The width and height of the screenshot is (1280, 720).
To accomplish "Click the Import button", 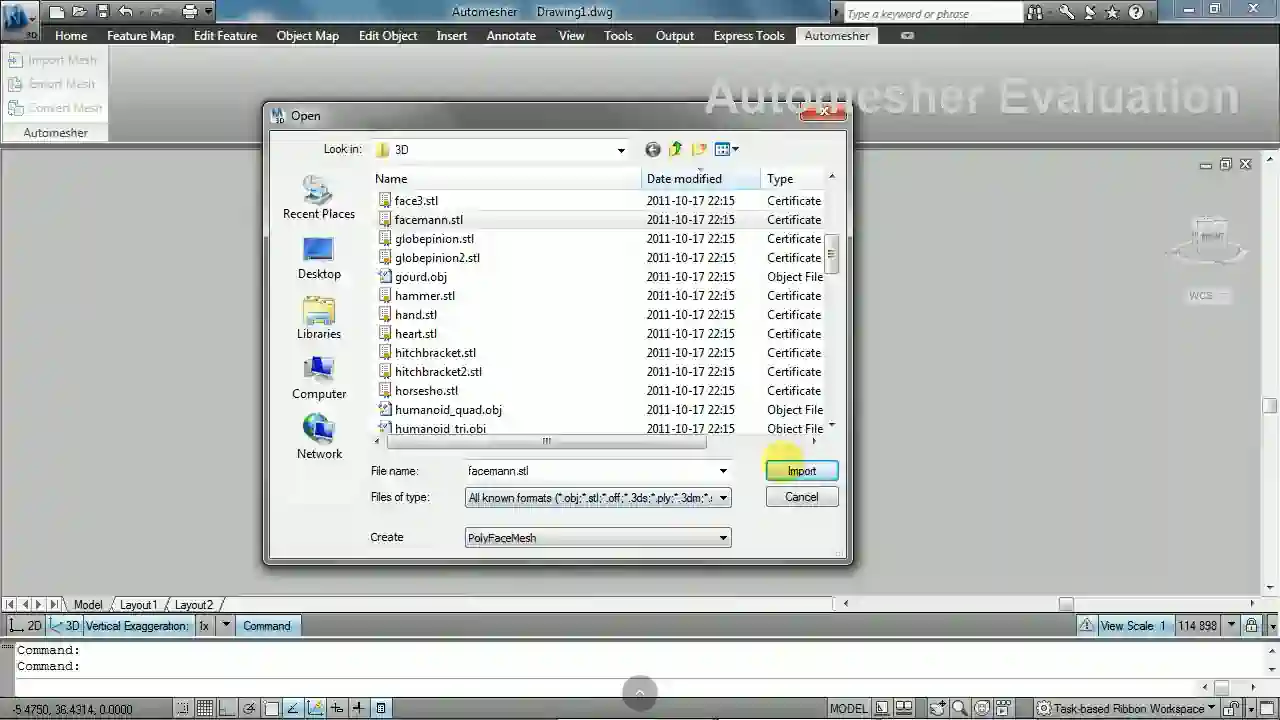I will coord(801,471).
